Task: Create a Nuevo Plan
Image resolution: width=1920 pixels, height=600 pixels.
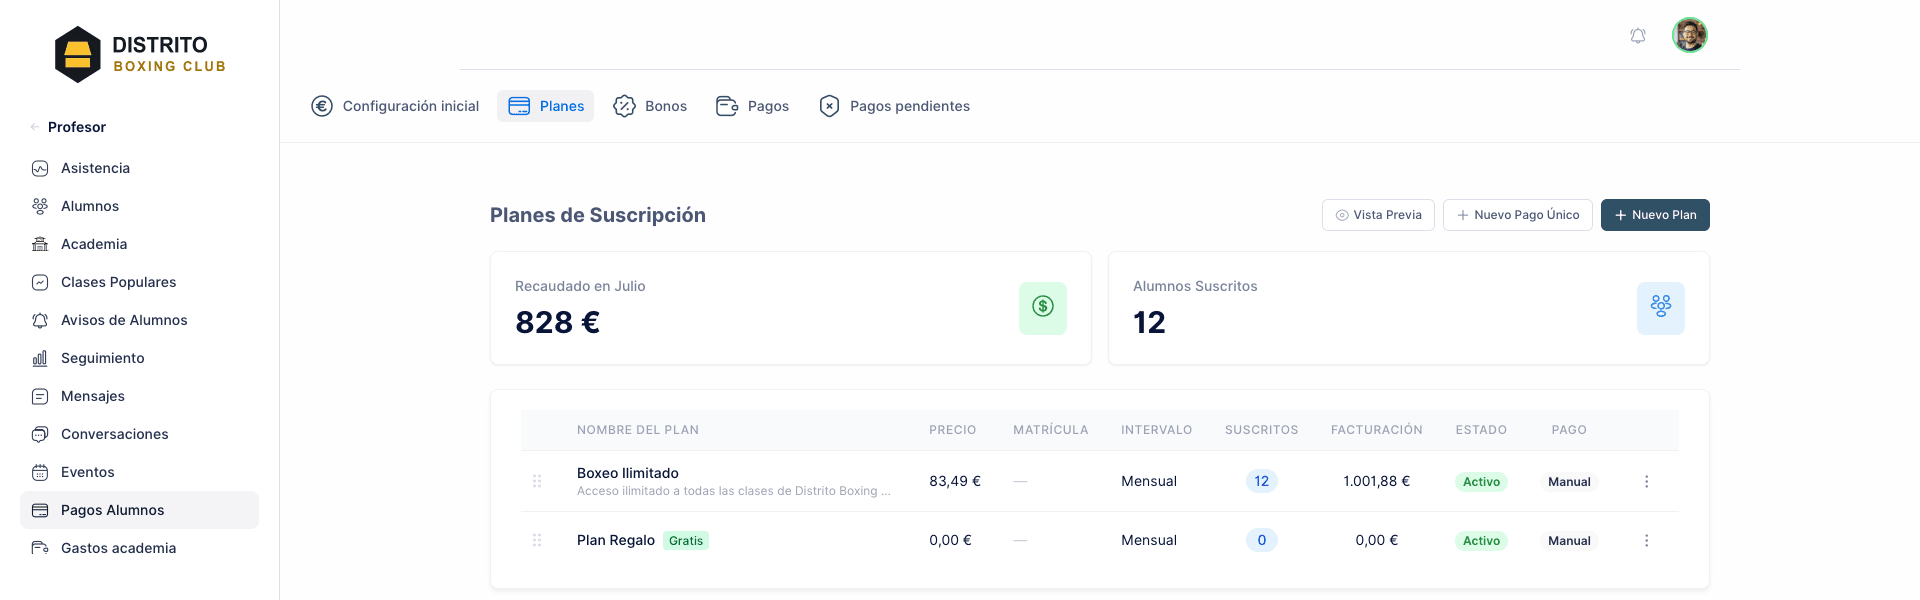Action: [x=1655, y=215]
